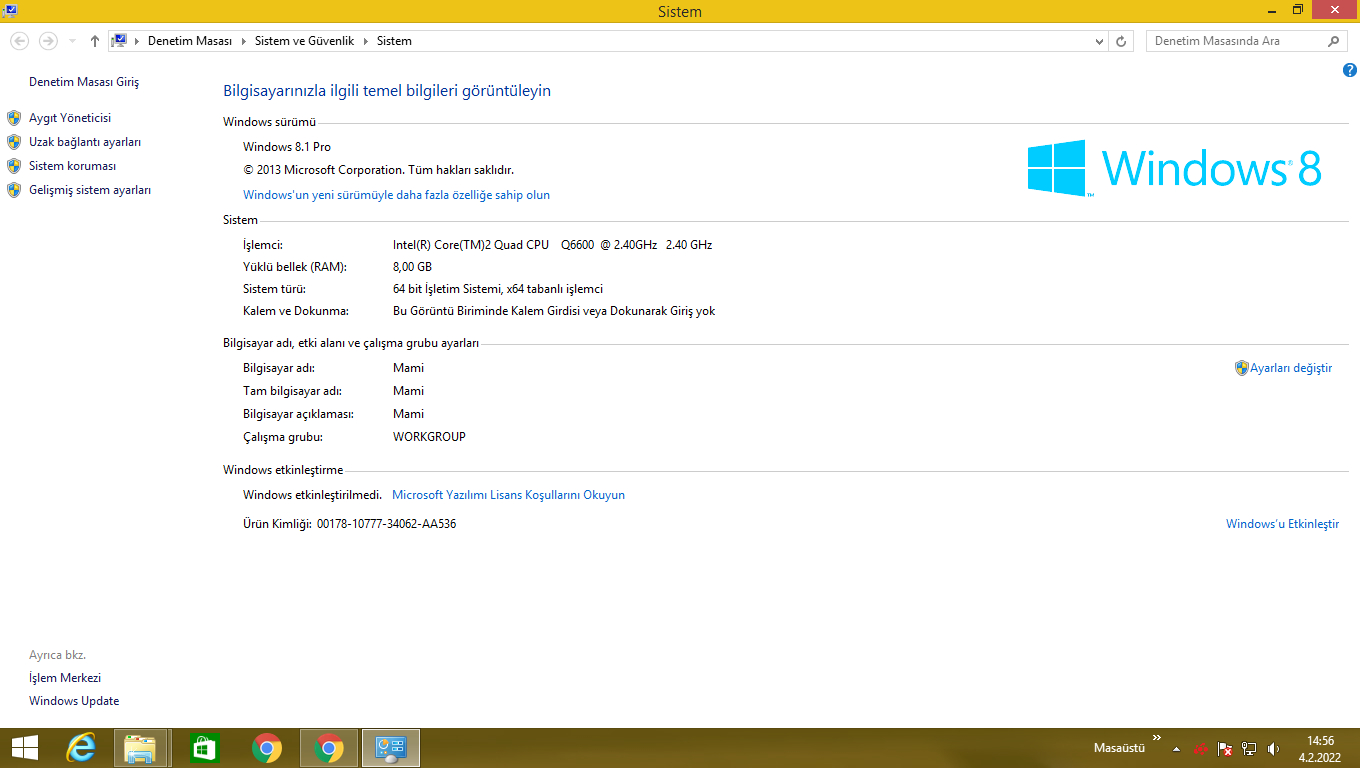Click the product ID 00178-10777-34062-AA536

(386, 524)
